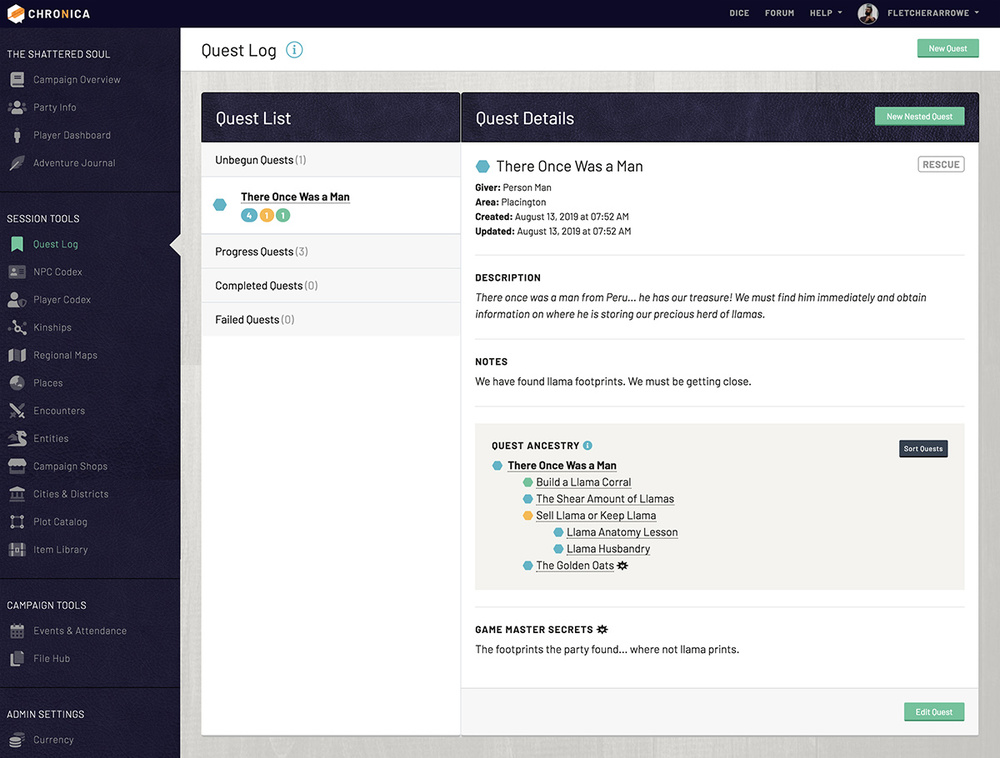Click the Kinships sidebar icon
Screen dimensions: 1000x758
[17, 327]
